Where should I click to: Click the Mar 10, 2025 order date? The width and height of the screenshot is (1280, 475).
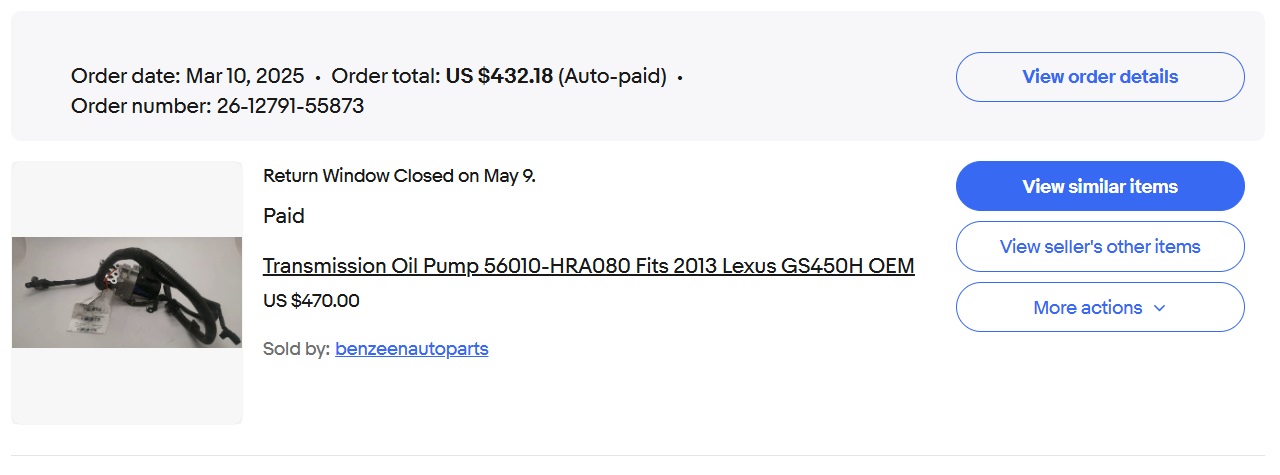[x=246, y=76]
